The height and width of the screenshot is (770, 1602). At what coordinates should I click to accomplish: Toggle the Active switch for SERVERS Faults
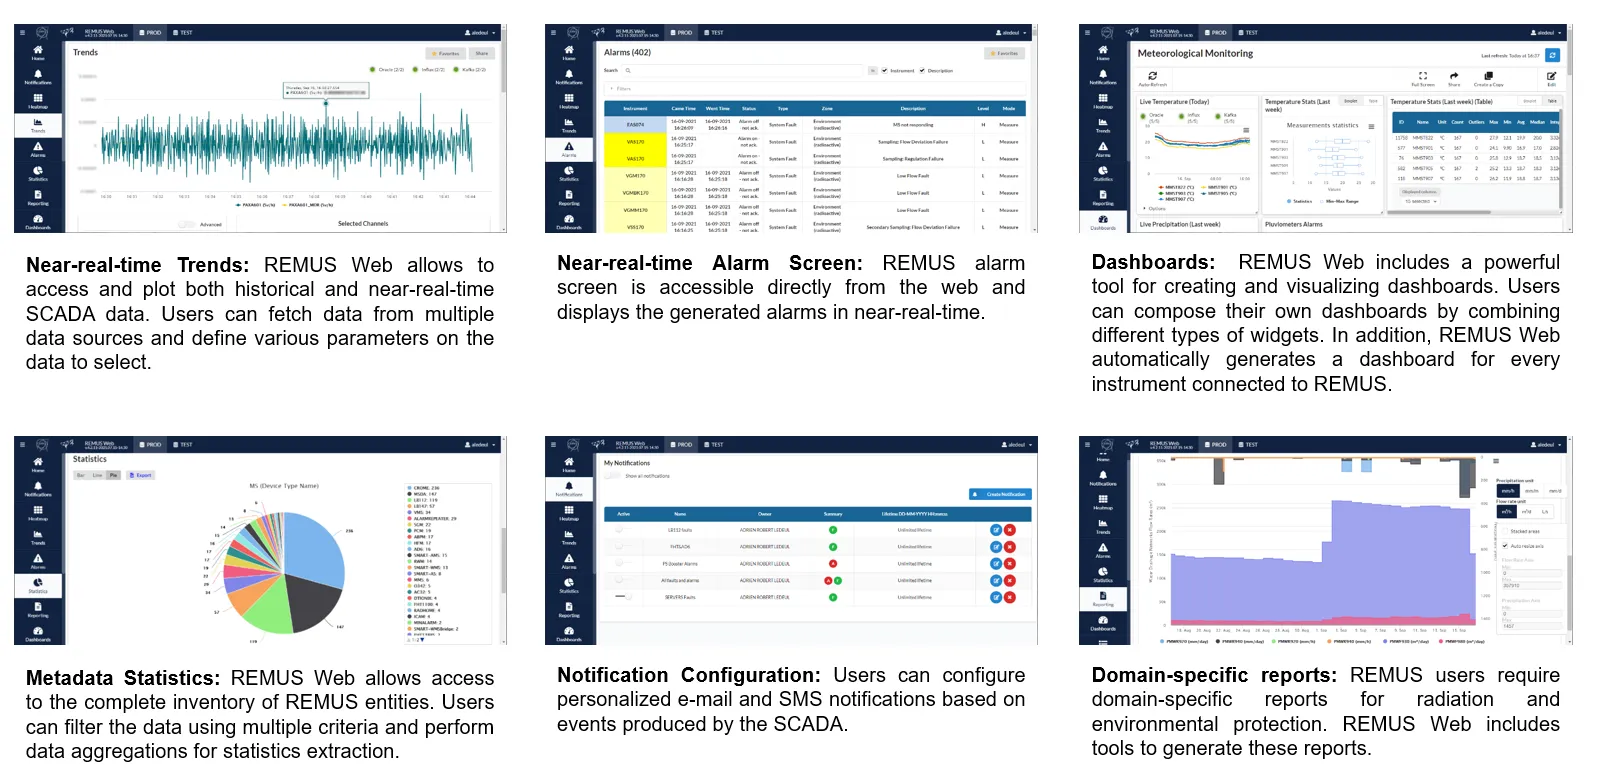[x=623, y=597]
